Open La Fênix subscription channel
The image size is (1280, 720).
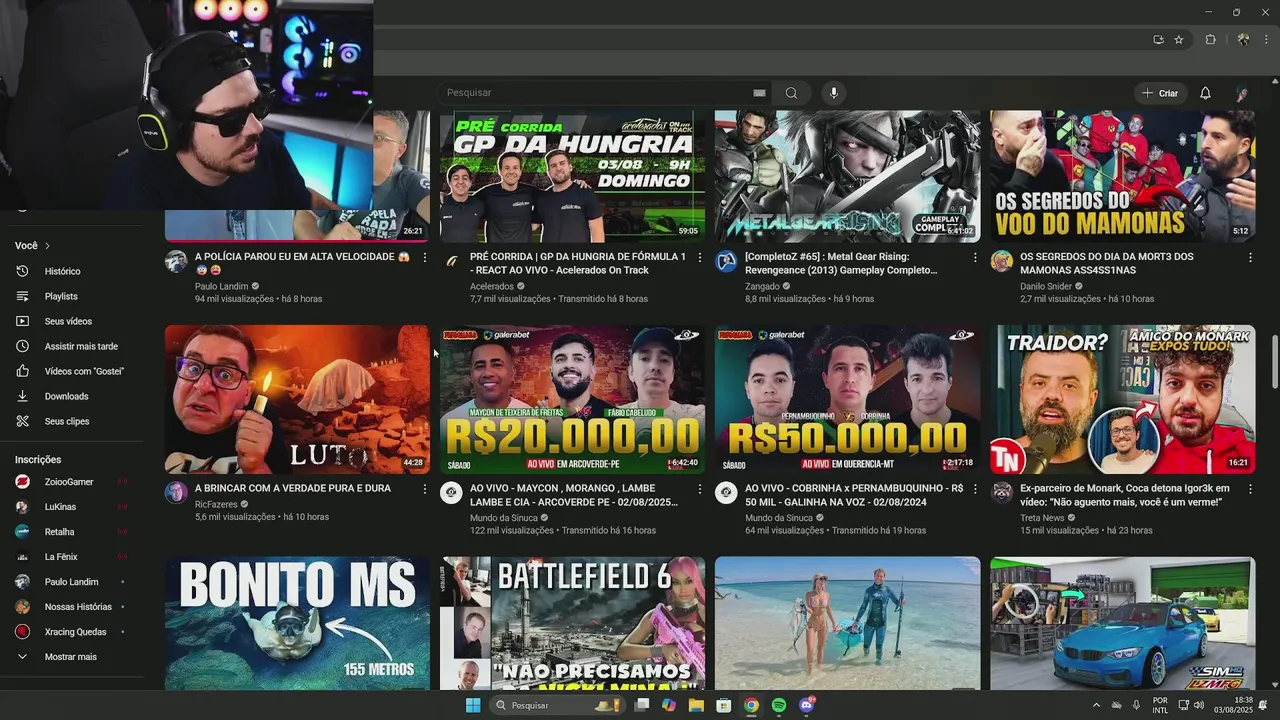(x=72, y=557)
